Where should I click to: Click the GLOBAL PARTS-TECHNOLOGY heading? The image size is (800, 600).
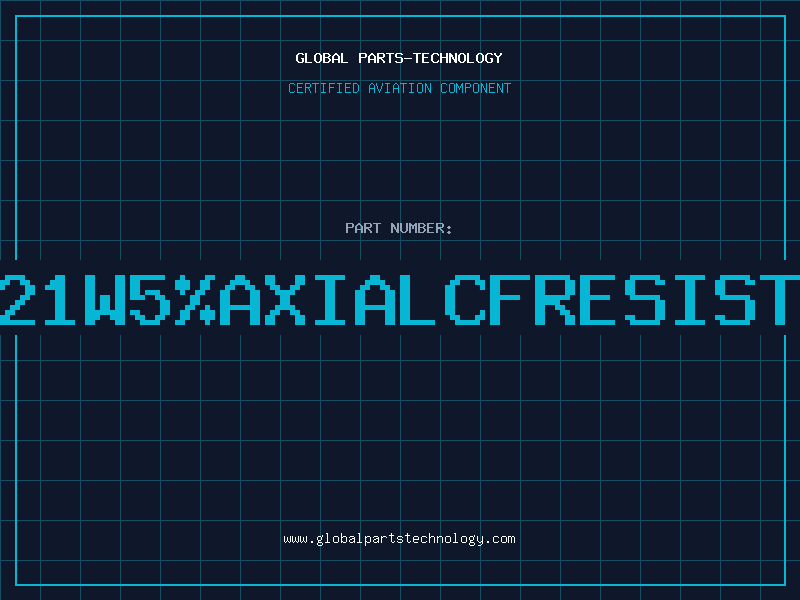tap(399, 58)
